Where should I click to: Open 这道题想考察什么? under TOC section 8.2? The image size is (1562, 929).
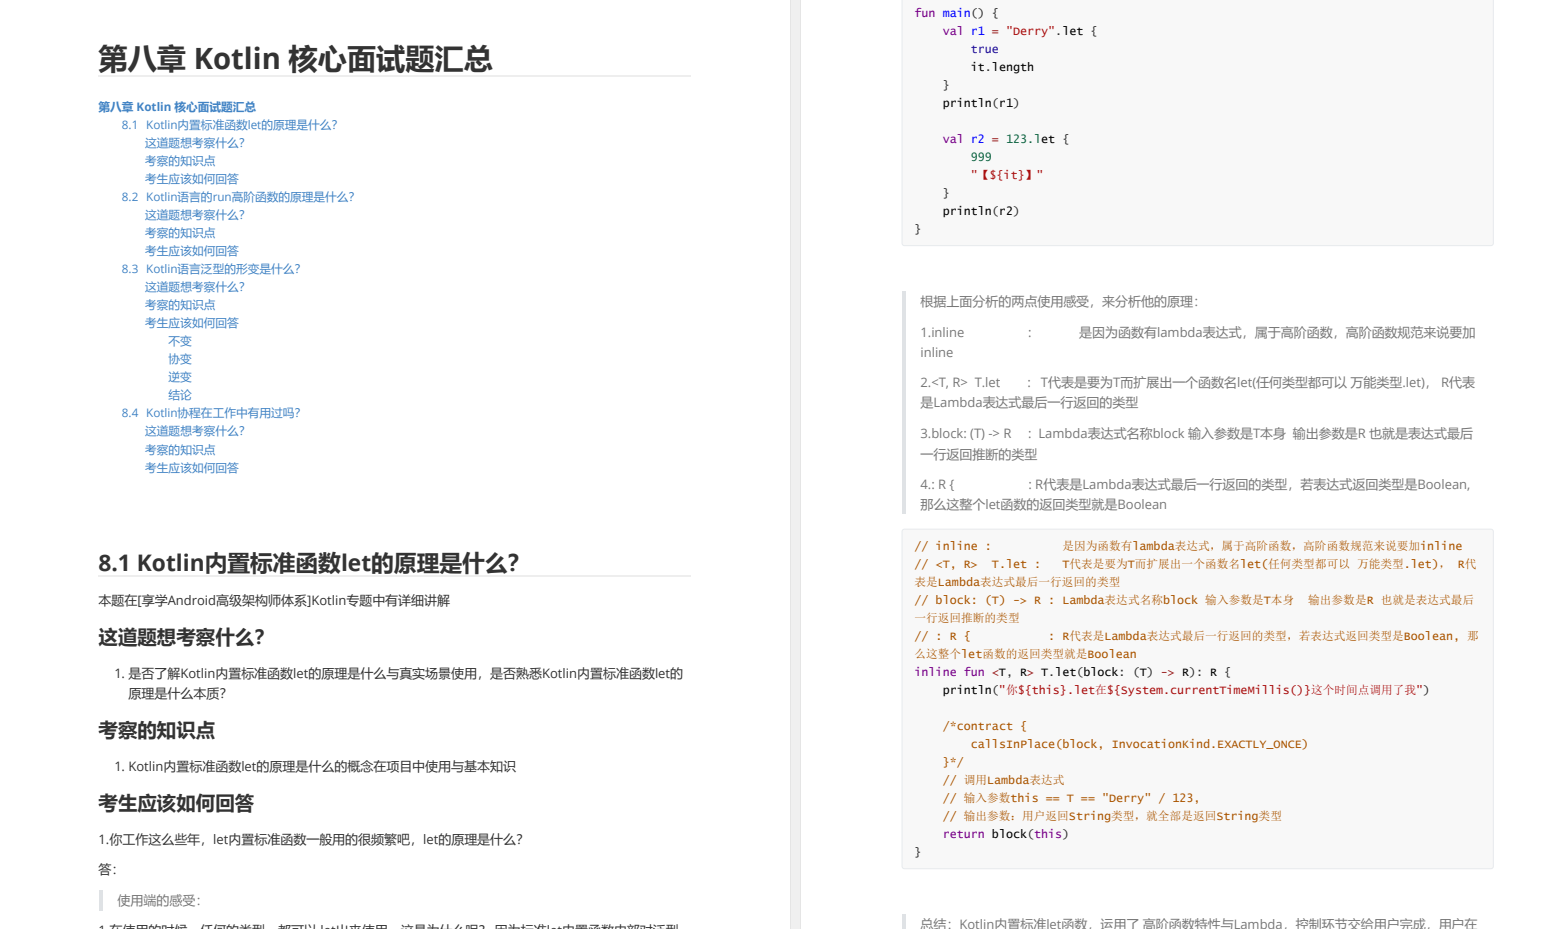(x=194, y=215)
